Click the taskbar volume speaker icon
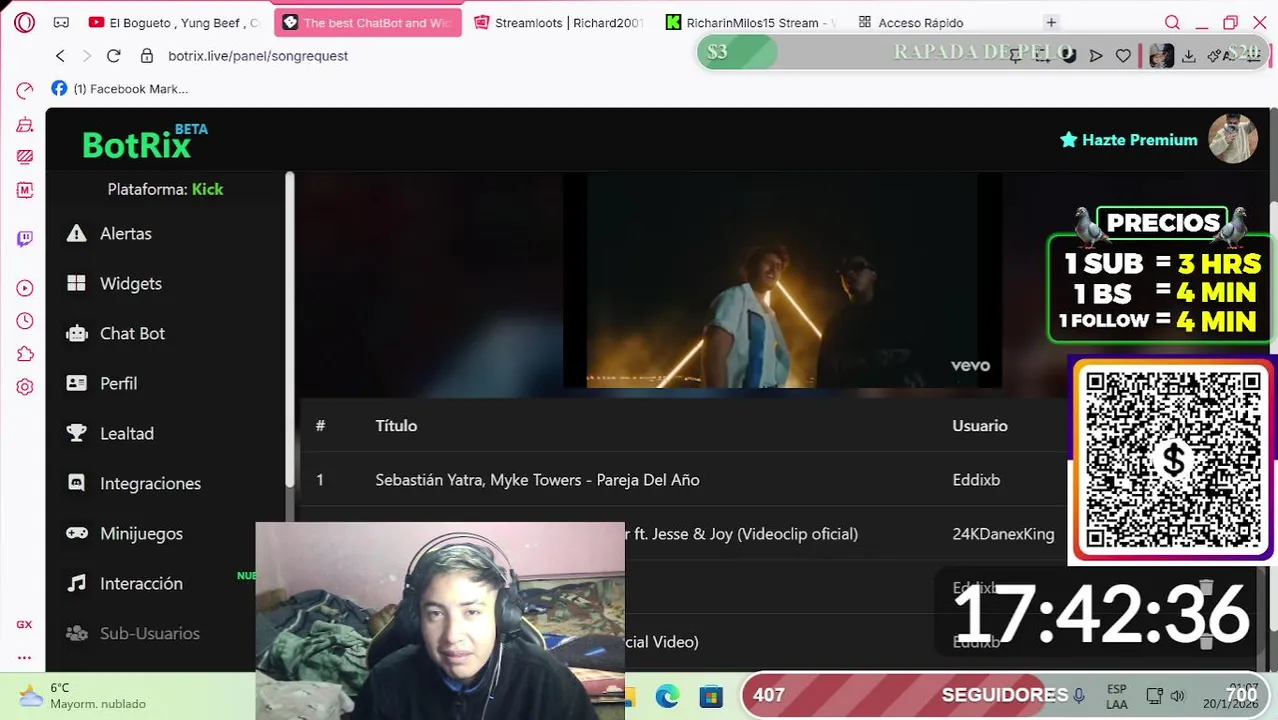The height and width of the screenshot is (720, 1278). tap(1177, 696)
